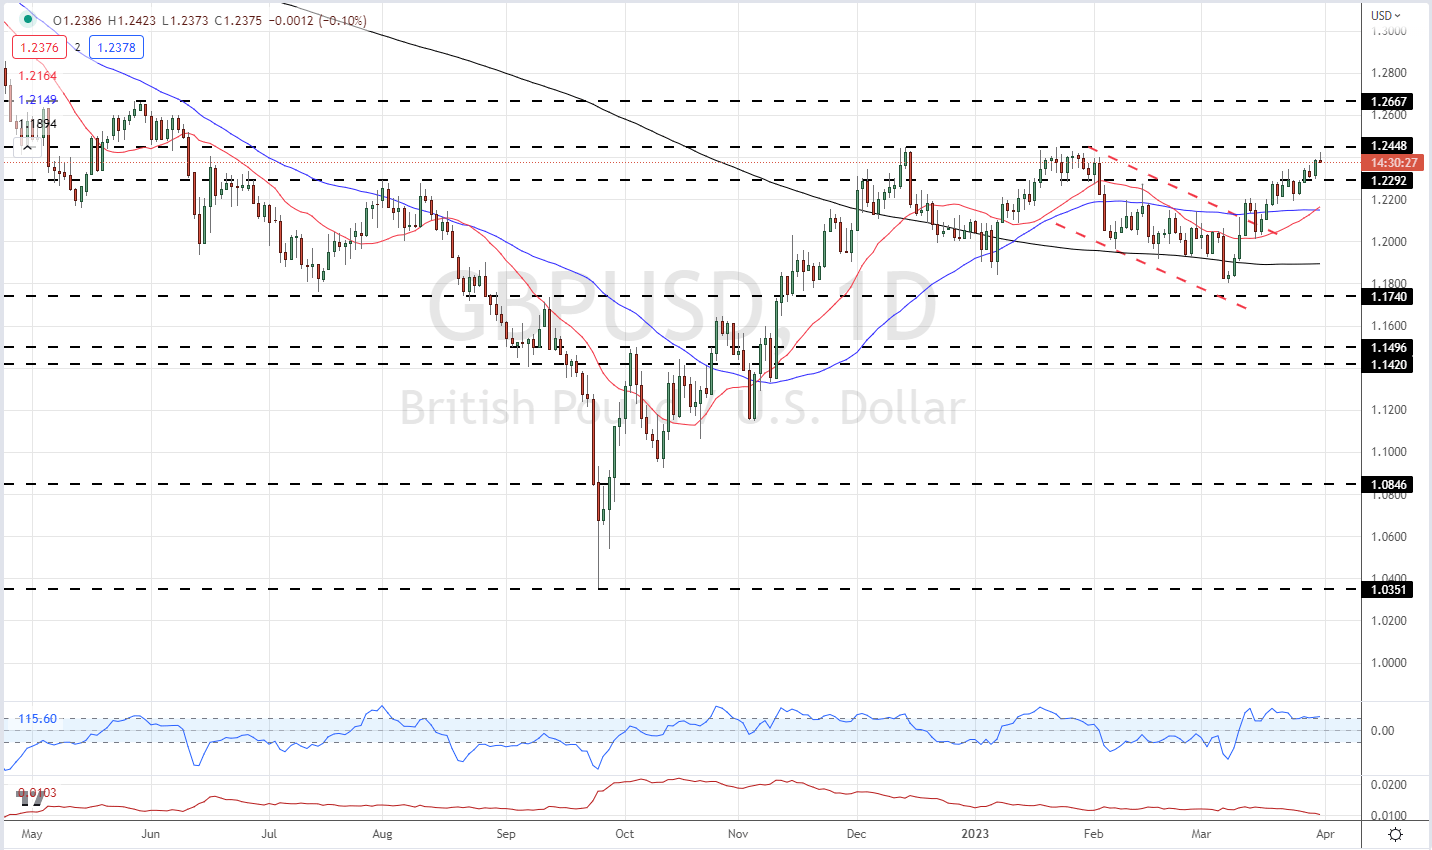Click the Dec label on time axis
Viewport: 1432px width, 850px height.
pyautogui.click(x=856, y=833)
